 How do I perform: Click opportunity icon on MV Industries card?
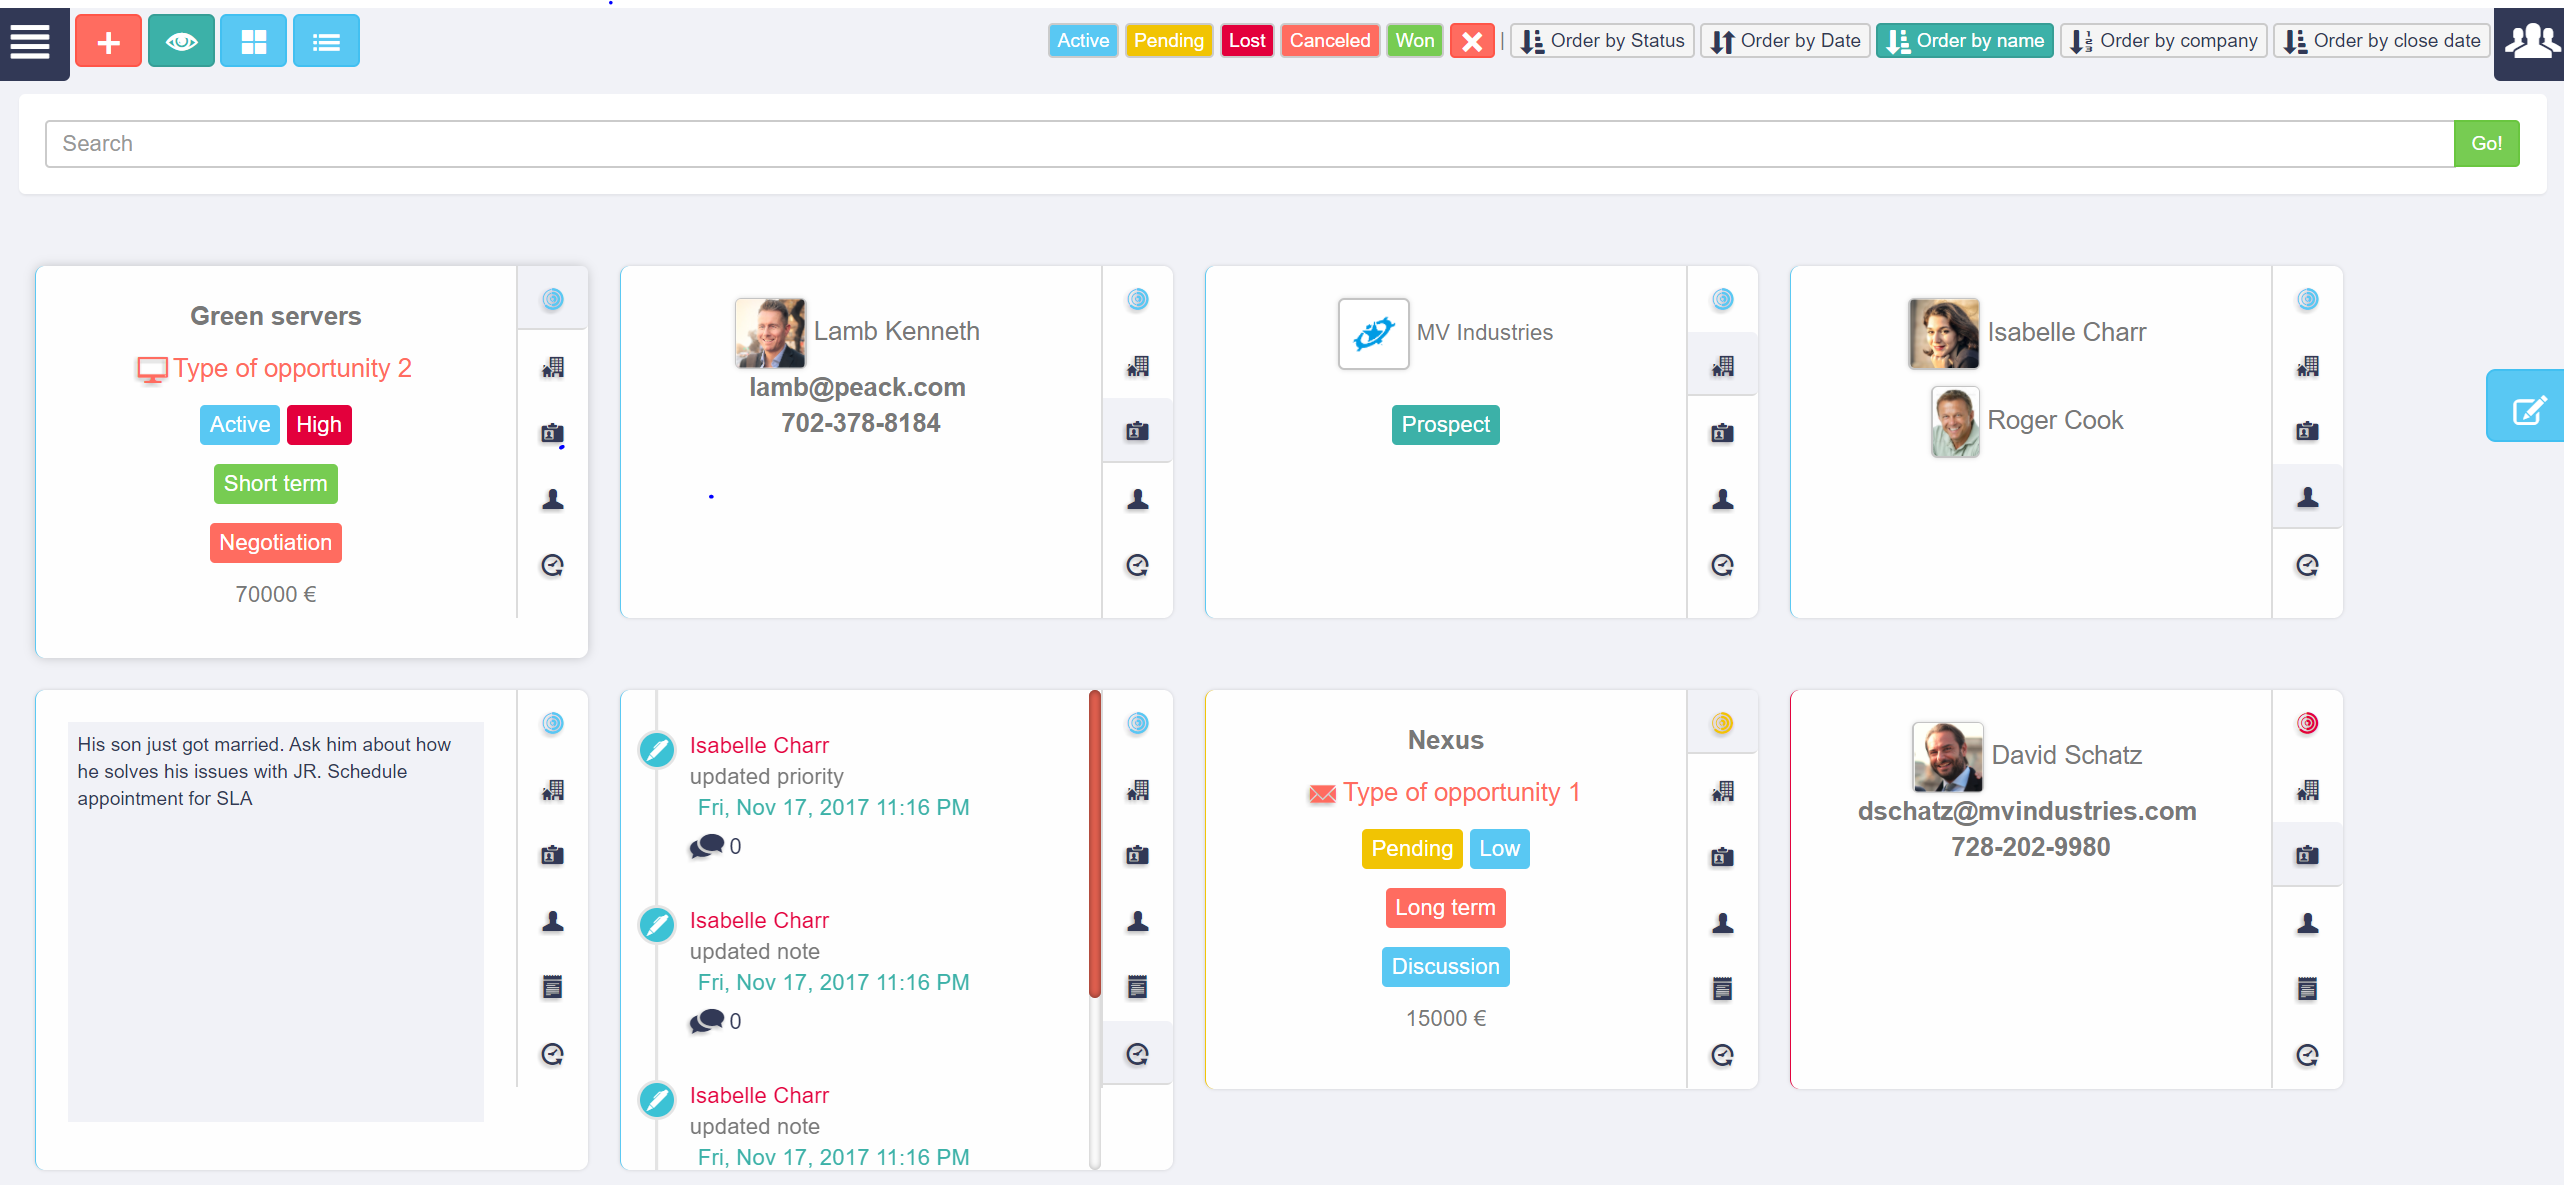coord(1723,299)
